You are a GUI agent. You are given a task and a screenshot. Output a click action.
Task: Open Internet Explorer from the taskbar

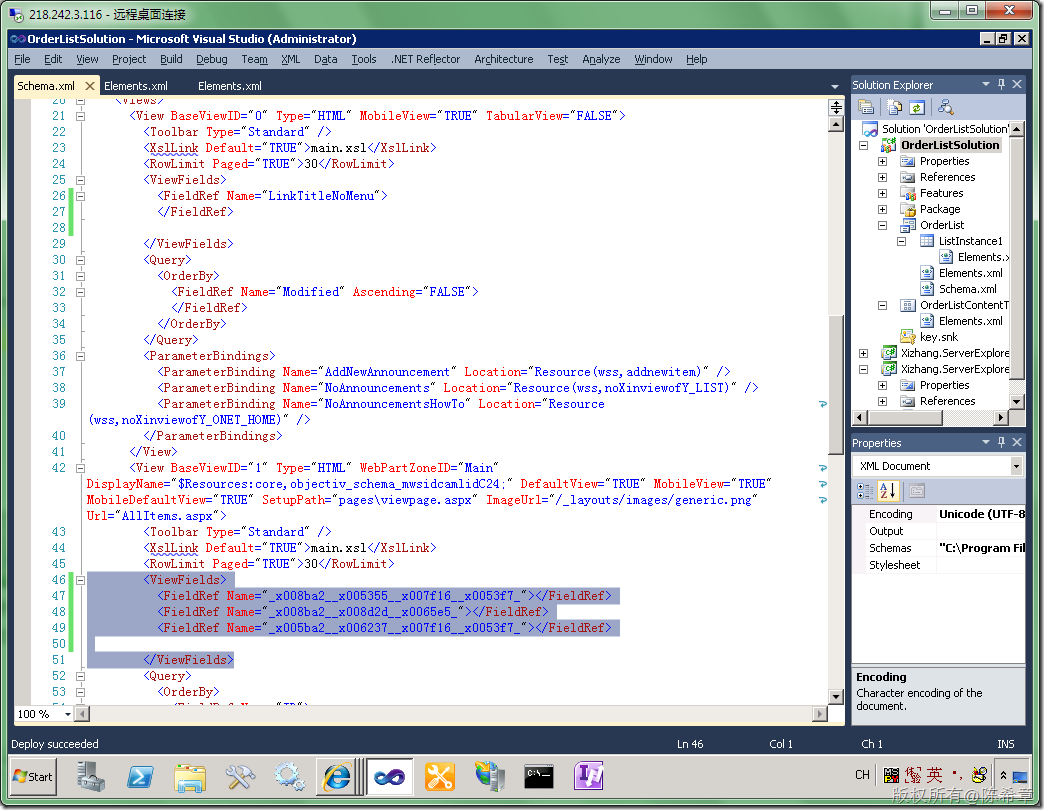click(337, 776)
